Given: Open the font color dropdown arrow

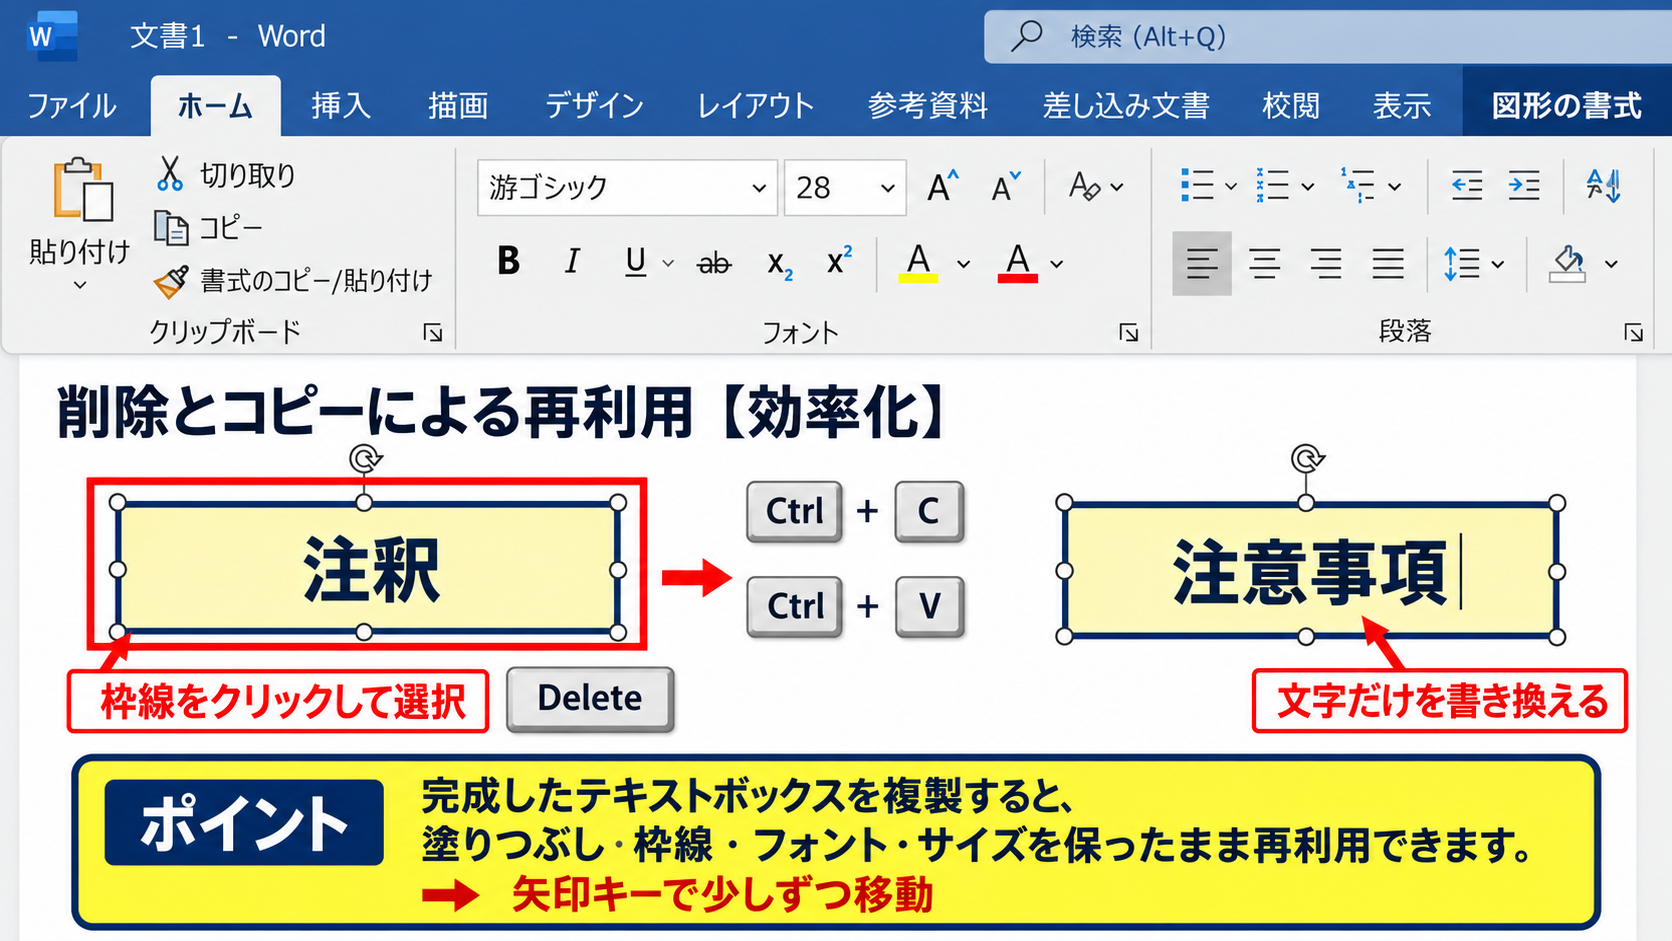Looking at the screenshot, I should [x=1057, y=264].
